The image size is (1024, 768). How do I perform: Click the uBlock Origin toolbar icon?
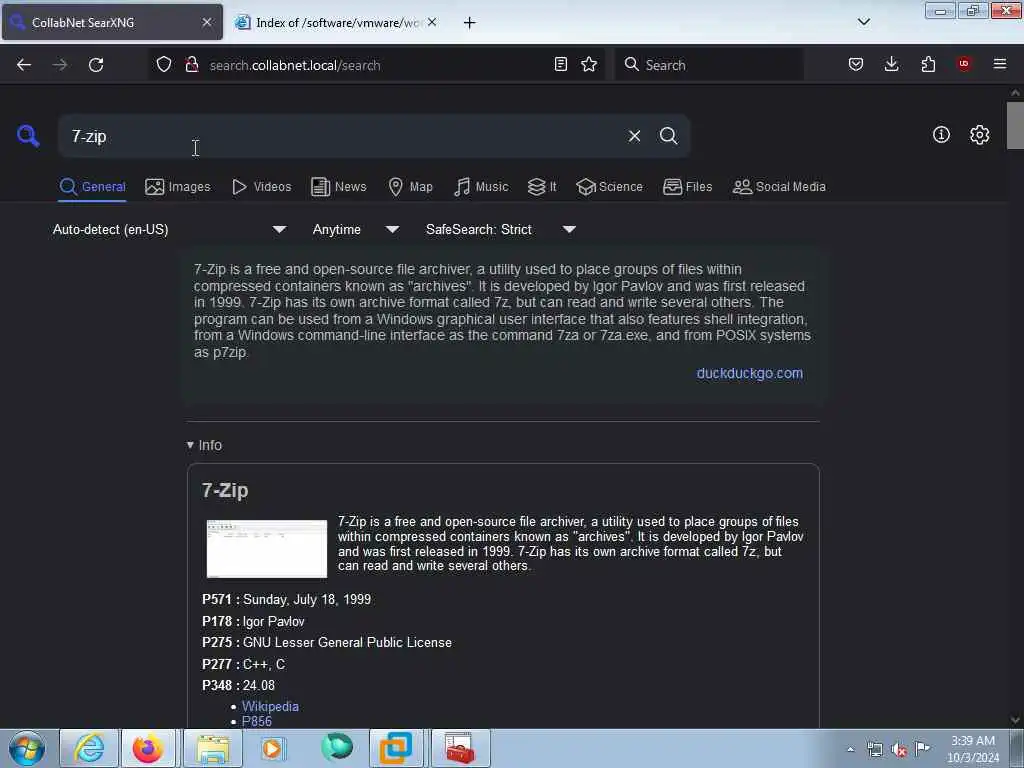[x=964, y=63]
